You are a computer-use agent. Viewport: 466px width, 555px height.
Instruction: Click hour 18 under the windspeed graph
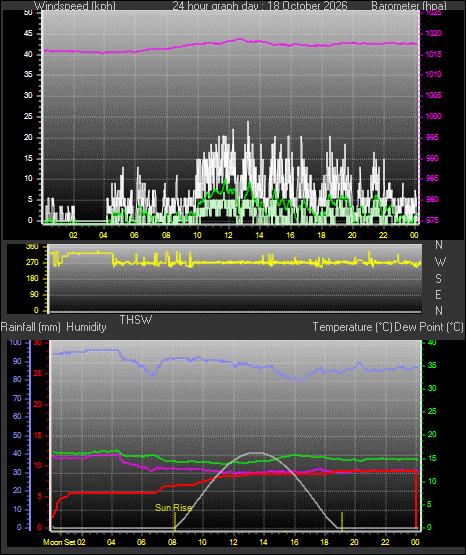tap(322, 235)
